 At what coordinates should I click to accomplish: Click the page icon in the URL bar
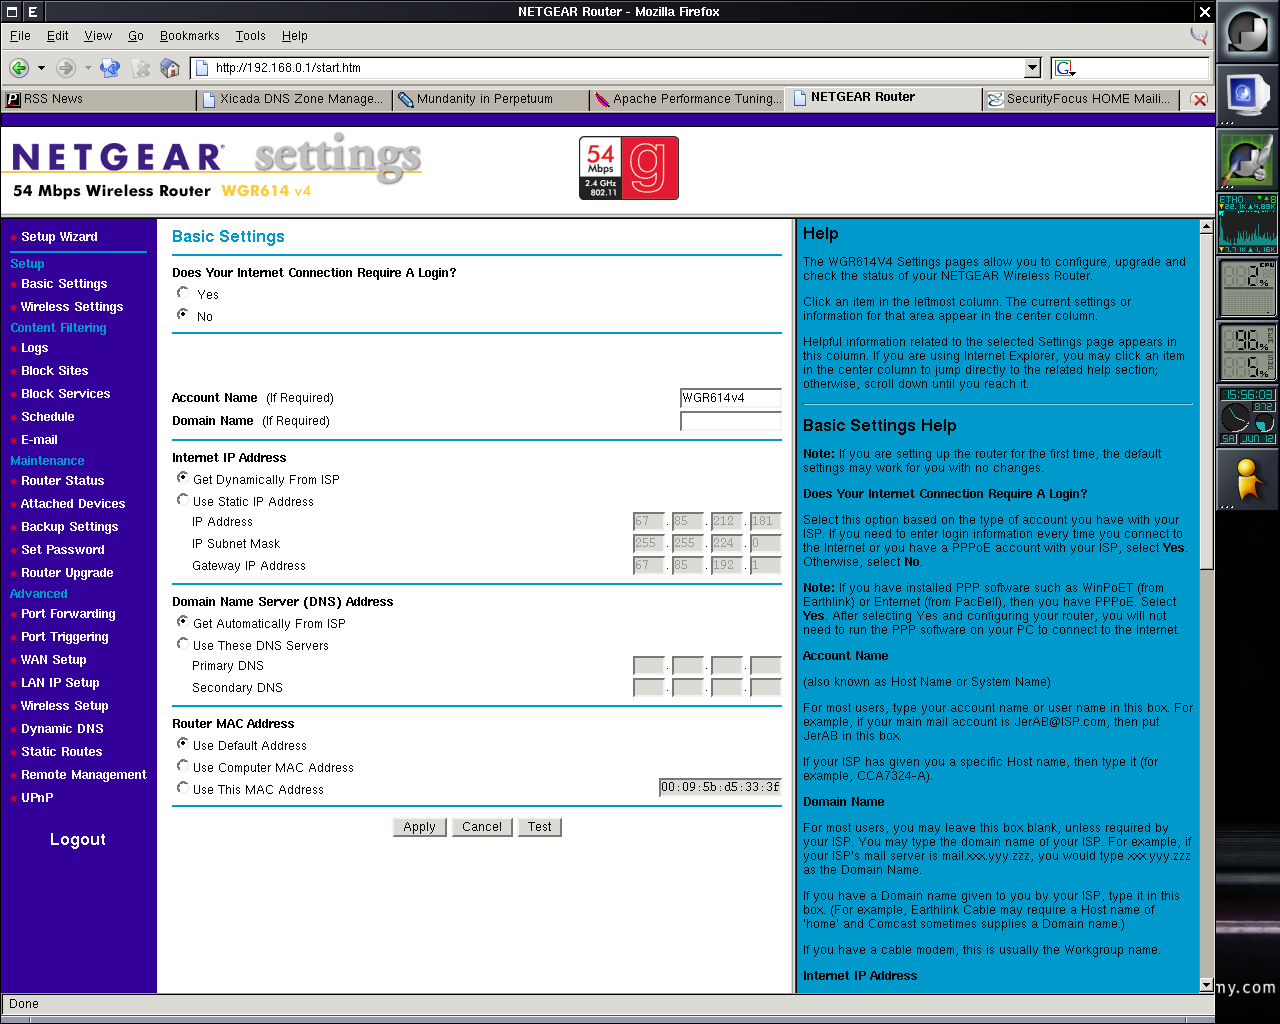(x=202, y=68)
